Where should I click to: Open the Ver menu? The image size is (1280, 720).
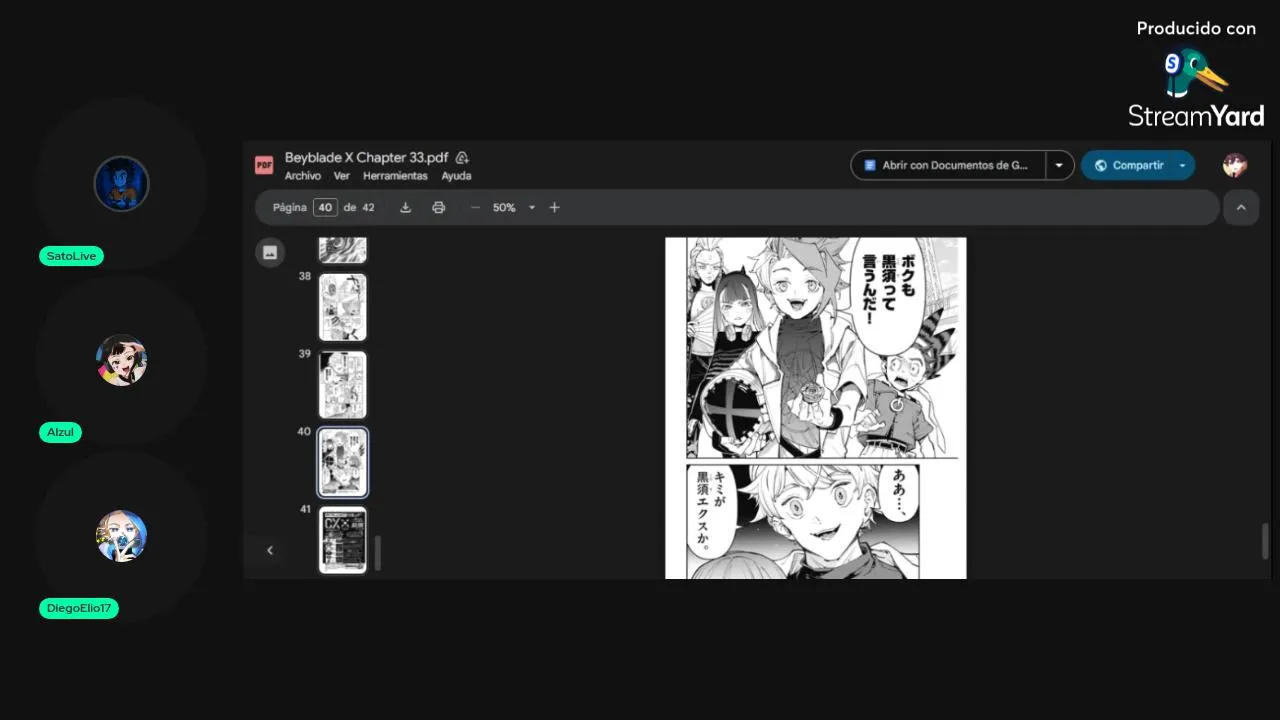click(342, 176)
